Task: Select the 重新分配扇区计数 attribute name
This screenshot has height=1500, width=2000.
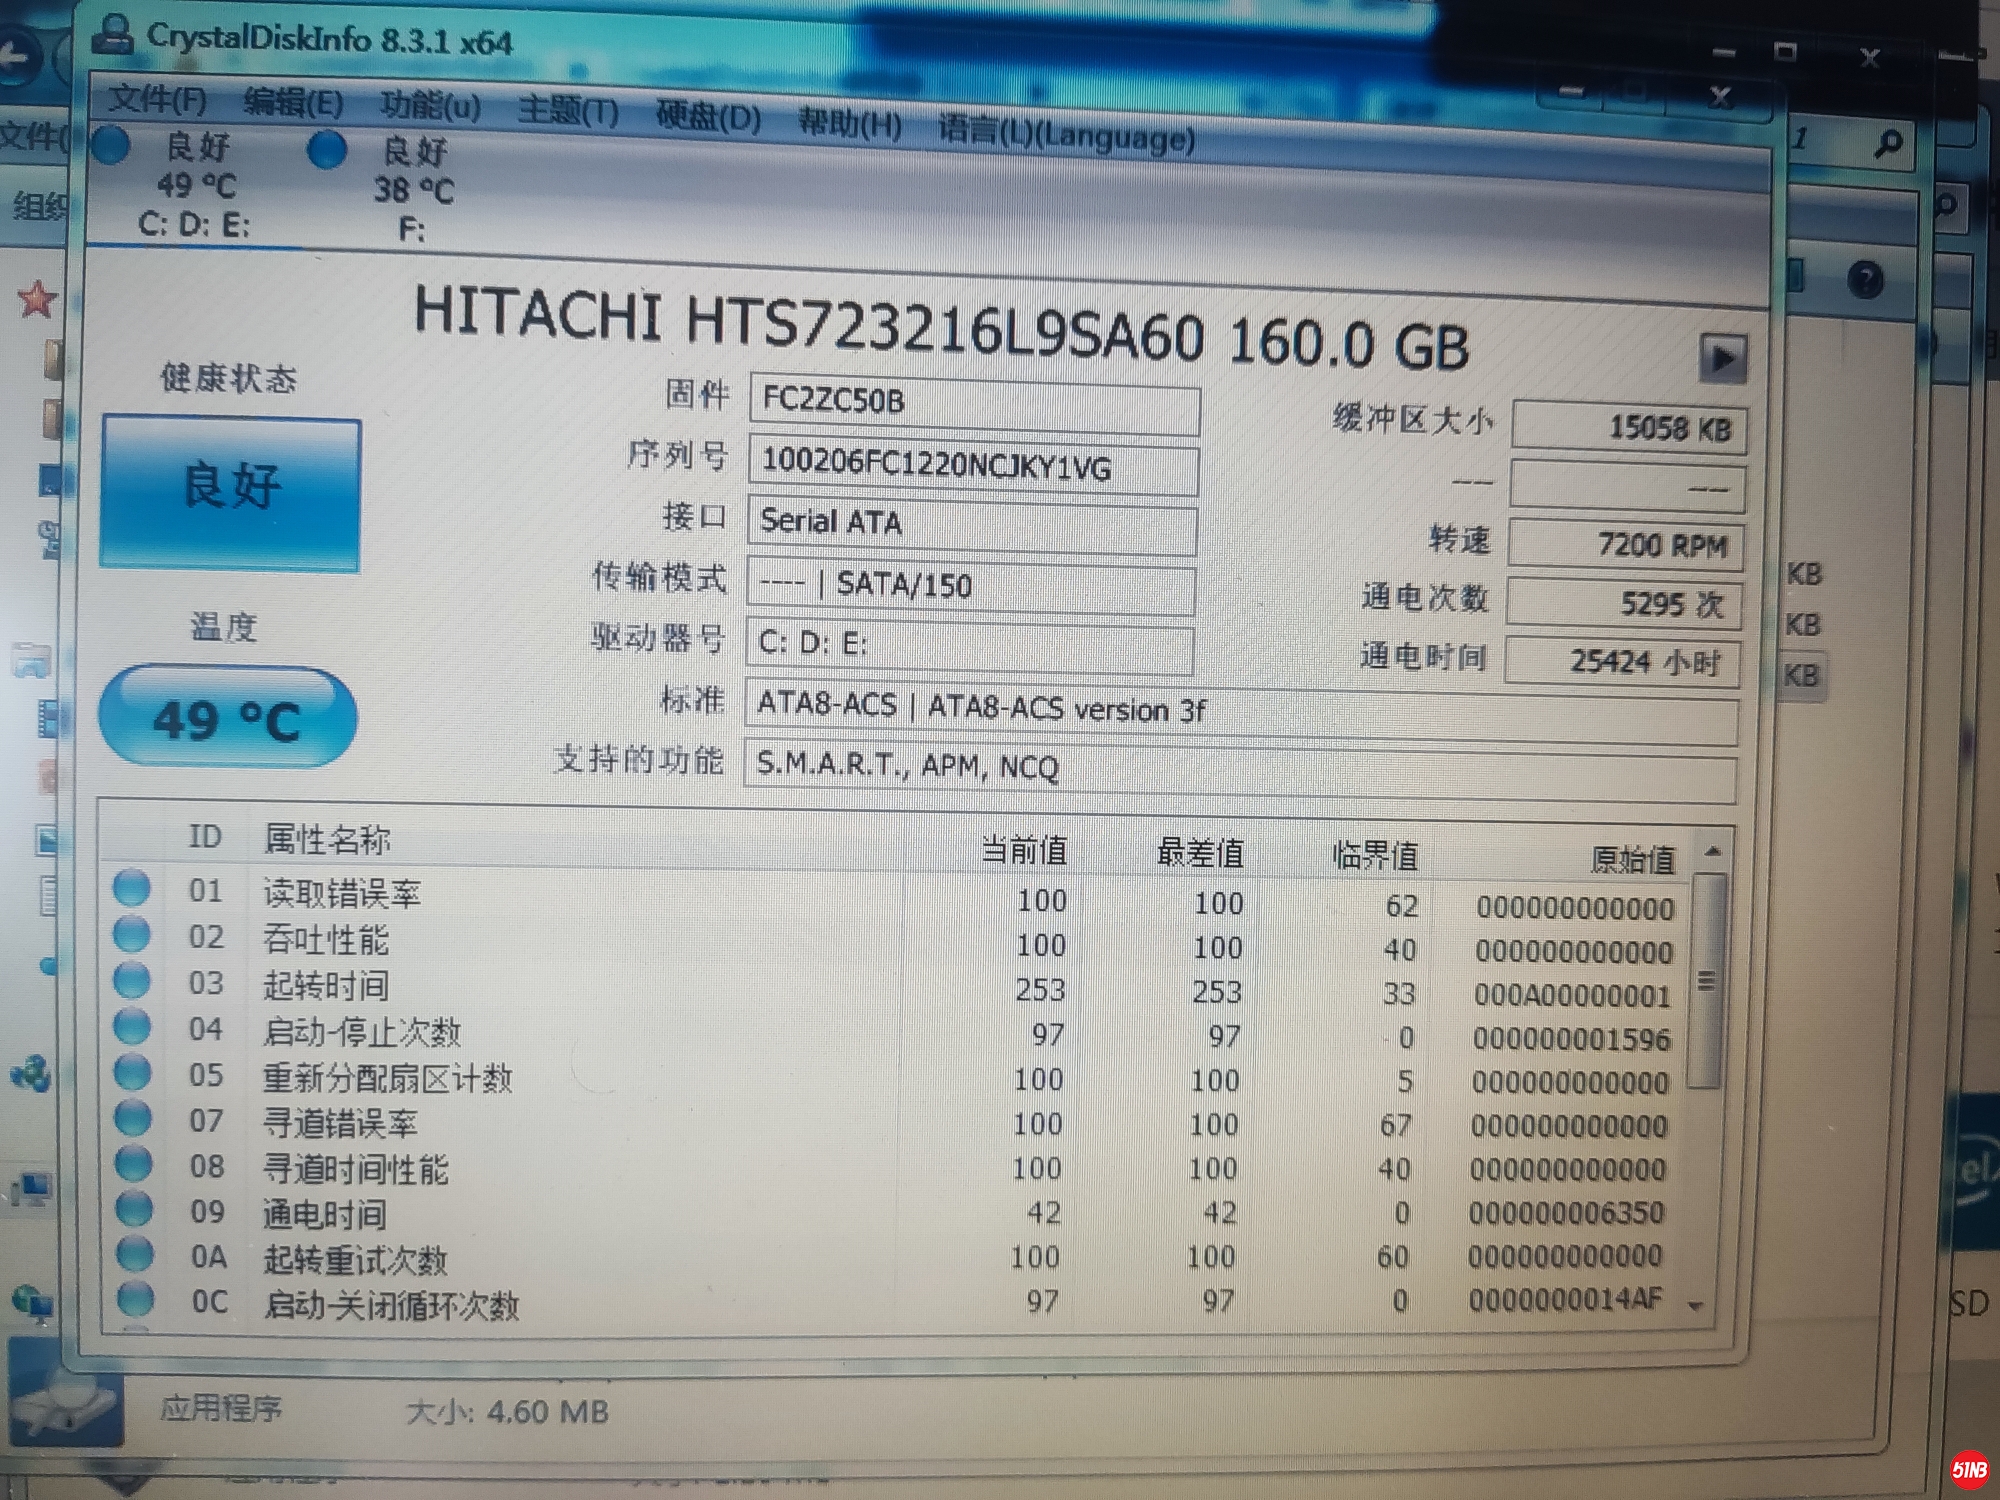Action: click(388, 1078)
